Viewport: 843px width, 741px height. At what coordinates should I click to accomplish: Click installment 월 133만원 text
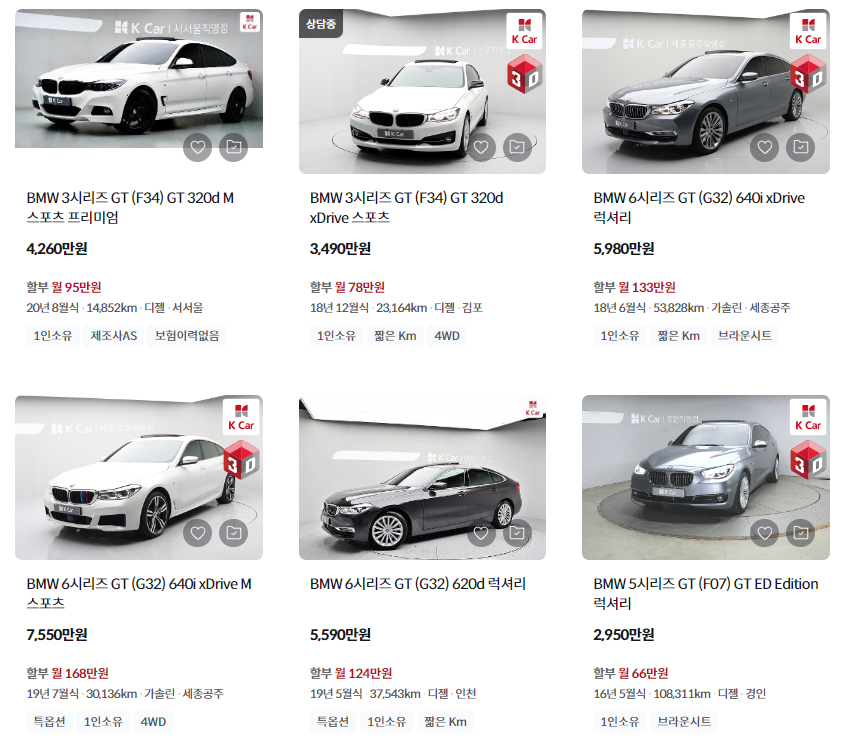(646, 287)
